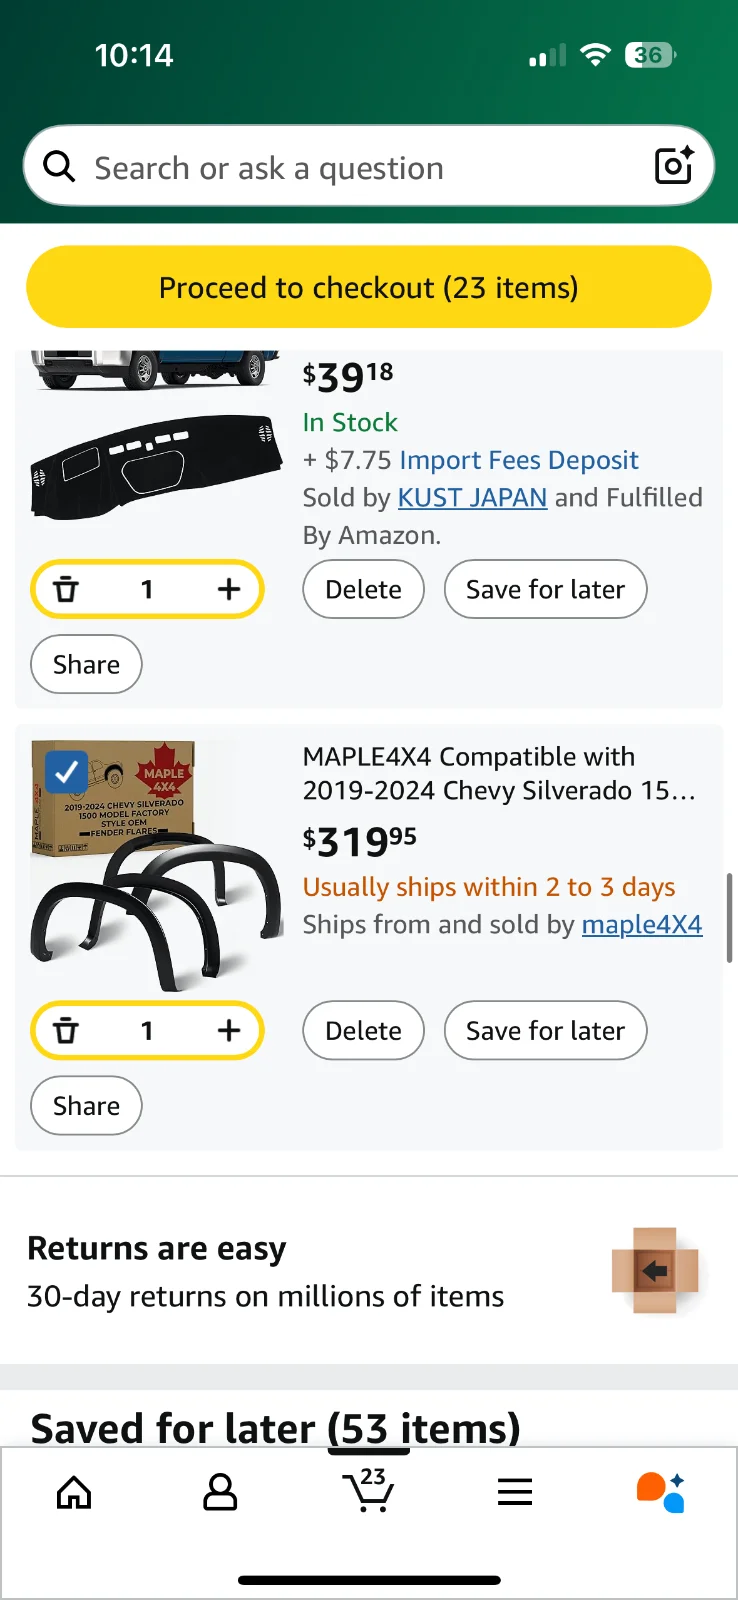Open the cart tab showing 23
The width and height of the screenshot is (738, 1600).
coord(368,1491)
